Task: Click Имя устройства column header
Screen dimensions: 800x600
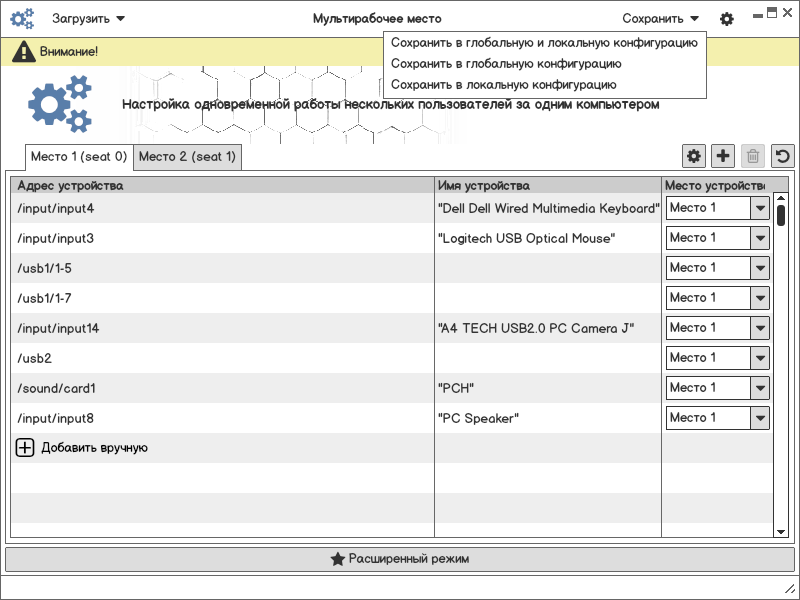Action: pyautogui.click(x=548, y=185)
